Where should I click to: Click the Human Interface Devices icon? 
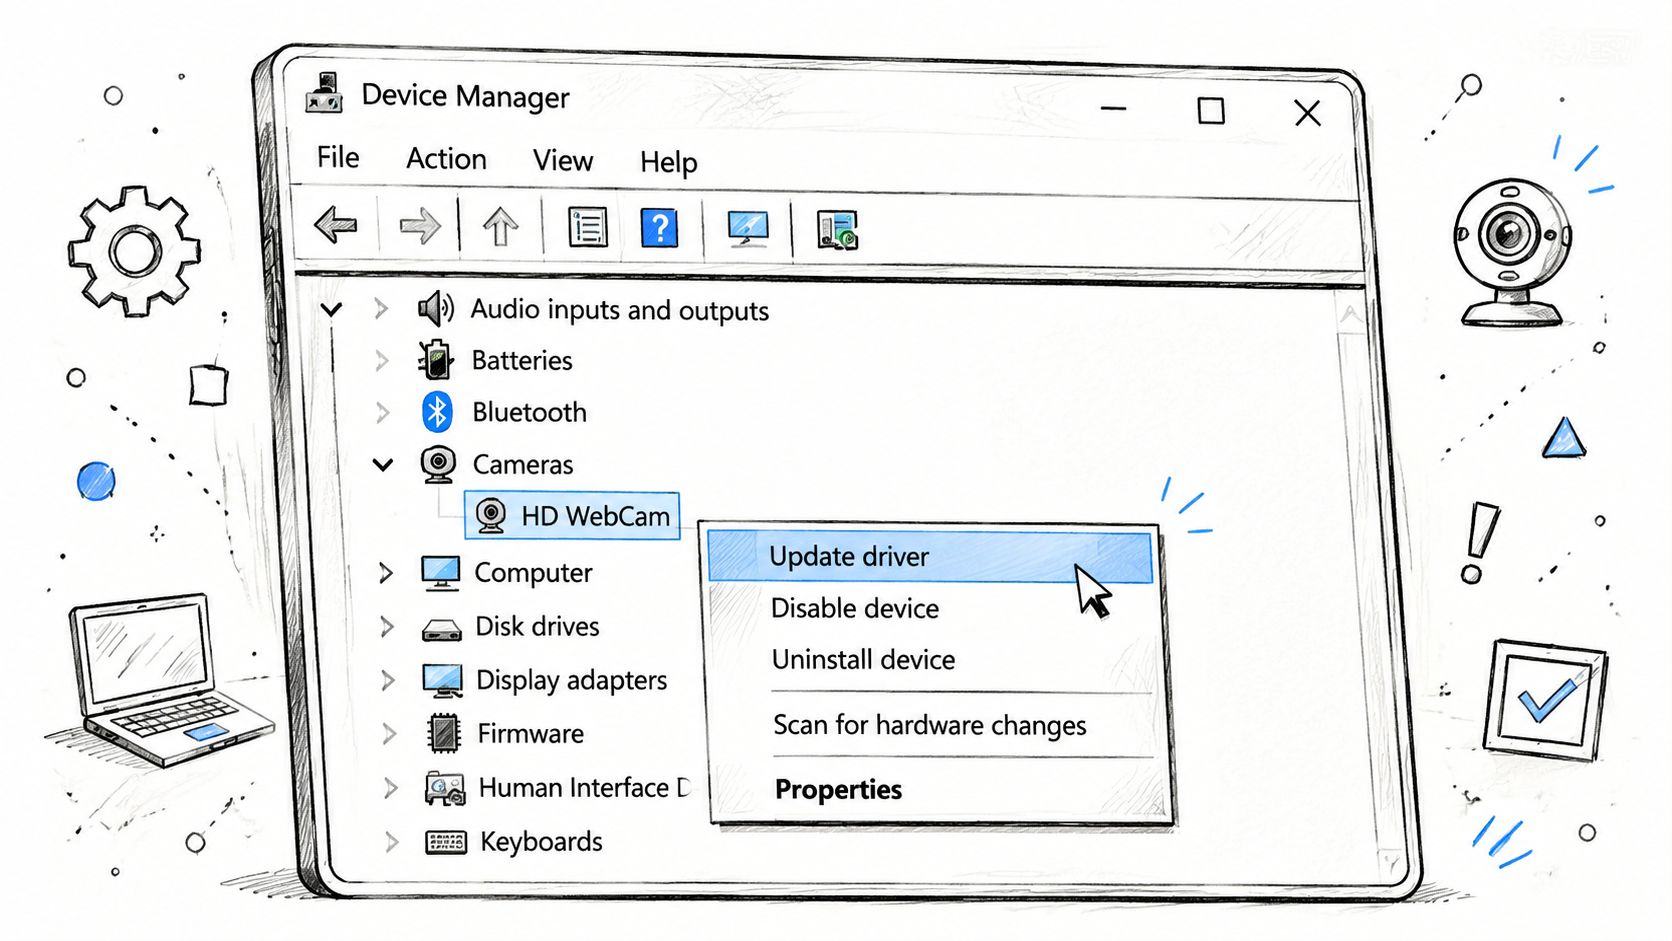[445, 788]
